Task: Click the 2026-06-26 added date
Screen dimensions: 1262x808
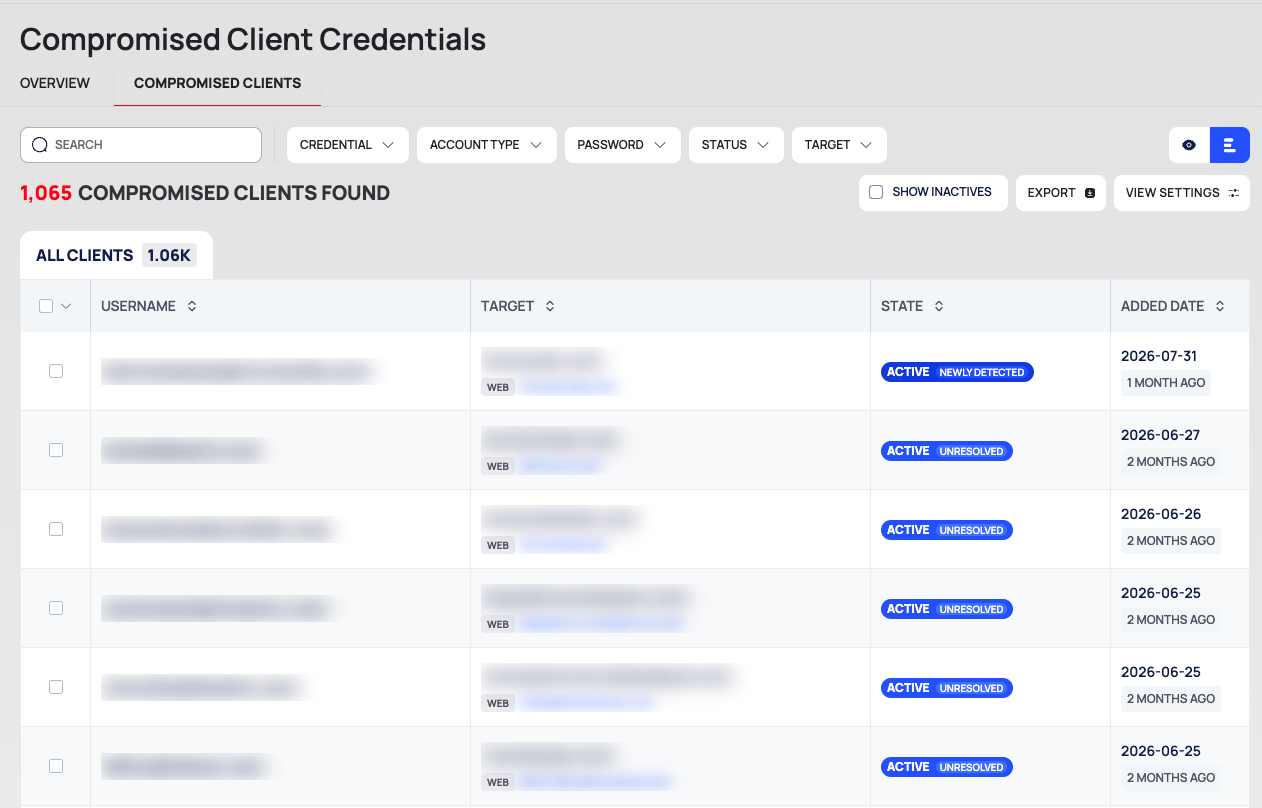Action: click(x=1161, y=514)
